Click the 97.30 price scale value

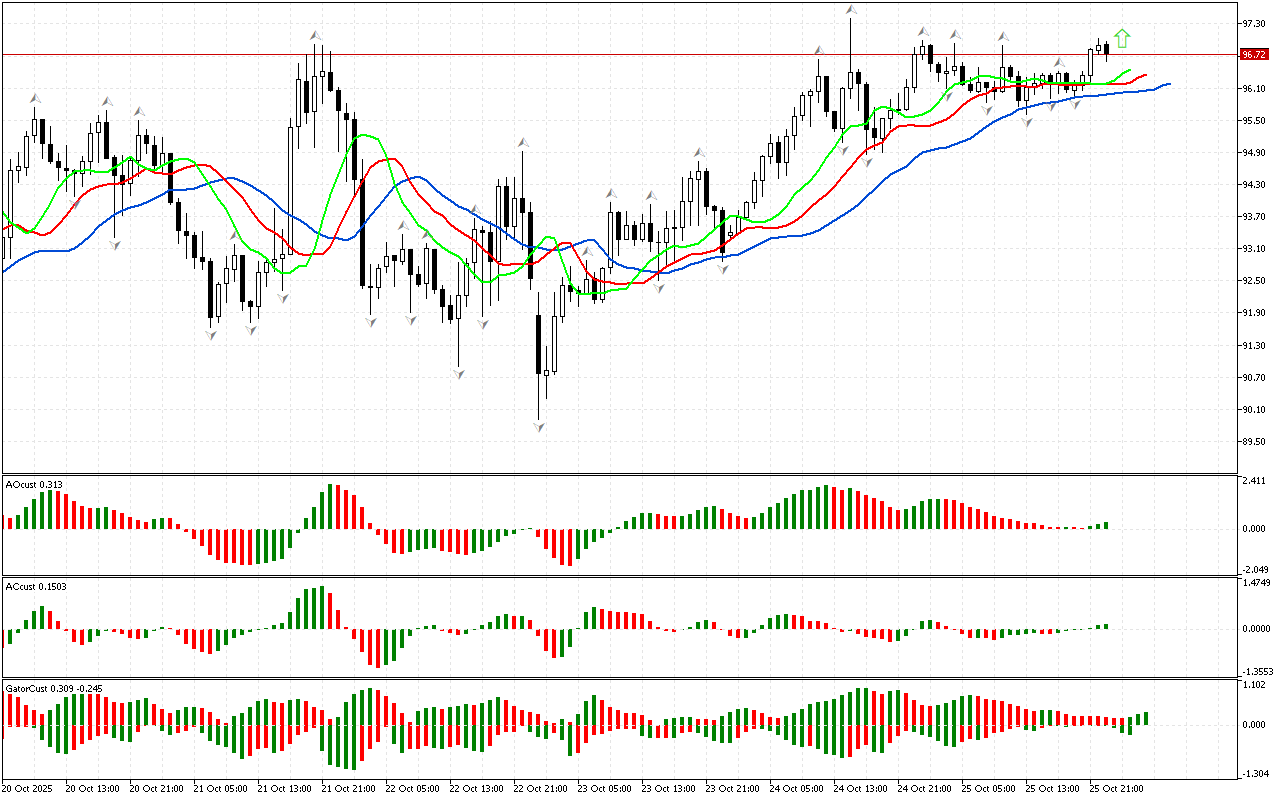pos(1253,23)
